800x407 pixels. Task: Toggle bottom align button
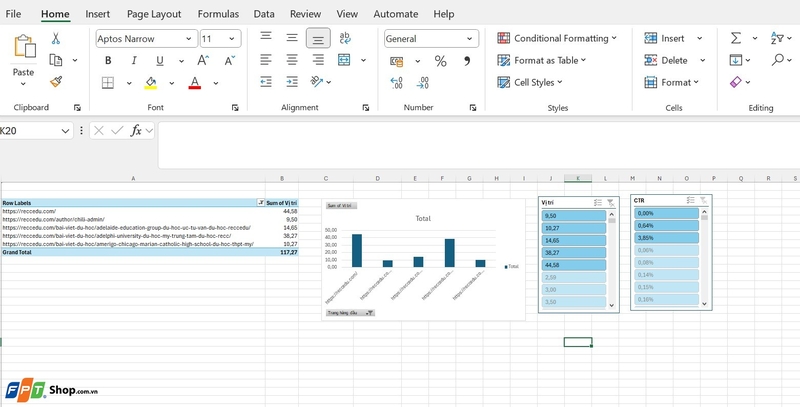click(x=318, y=39)
